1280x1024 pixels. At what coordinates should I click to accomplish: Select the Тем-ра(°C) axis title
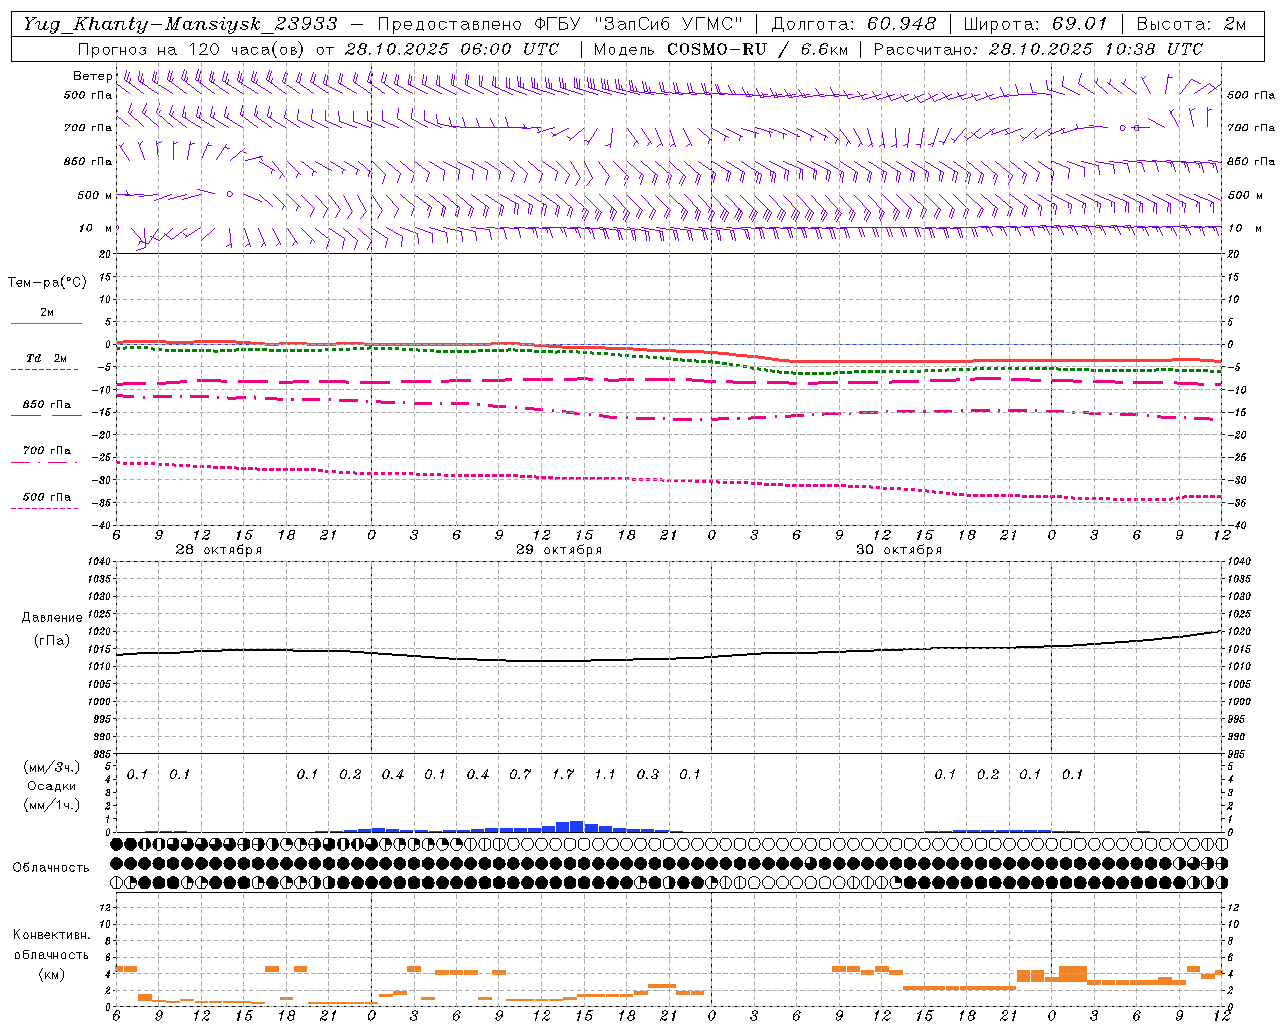(47, 283)
